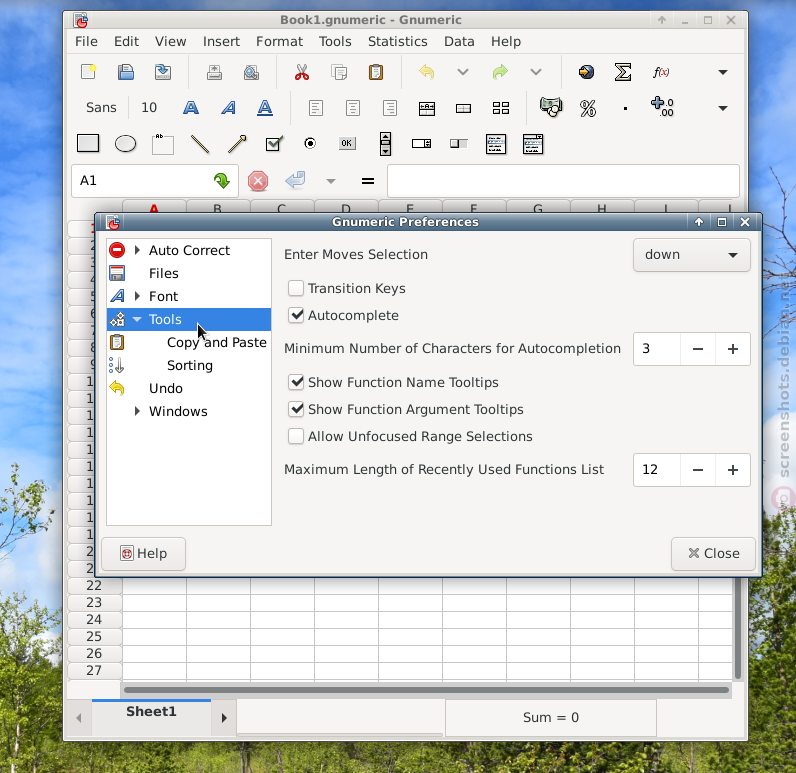Select Files in preferences tree

click(x=163, y=274)
